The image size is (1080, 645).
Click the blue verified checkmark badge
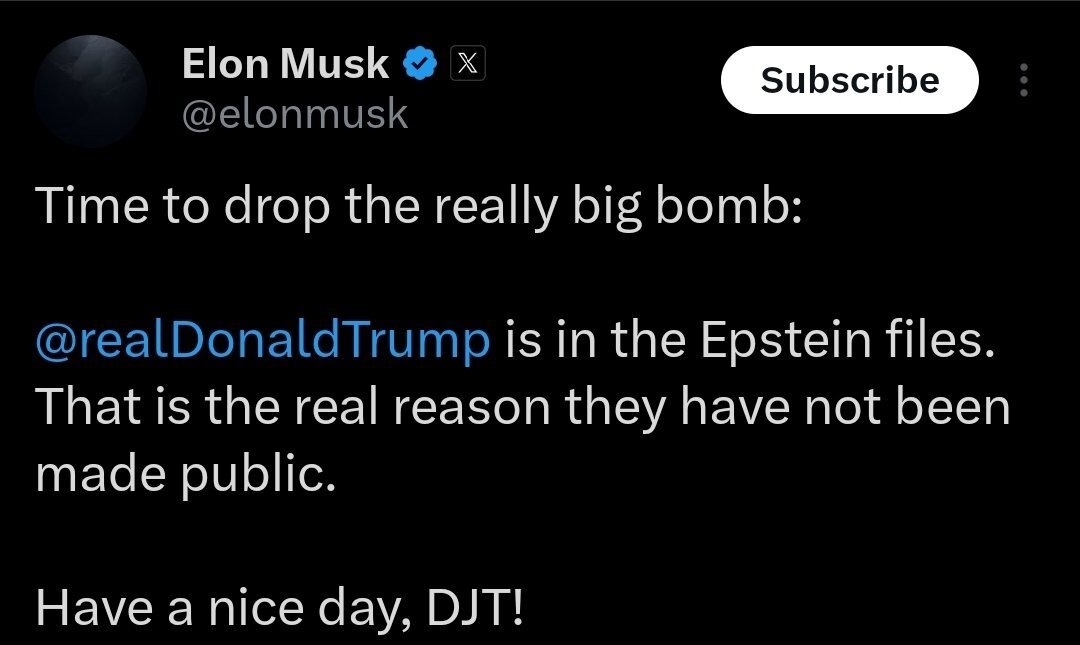click(420, 65)
